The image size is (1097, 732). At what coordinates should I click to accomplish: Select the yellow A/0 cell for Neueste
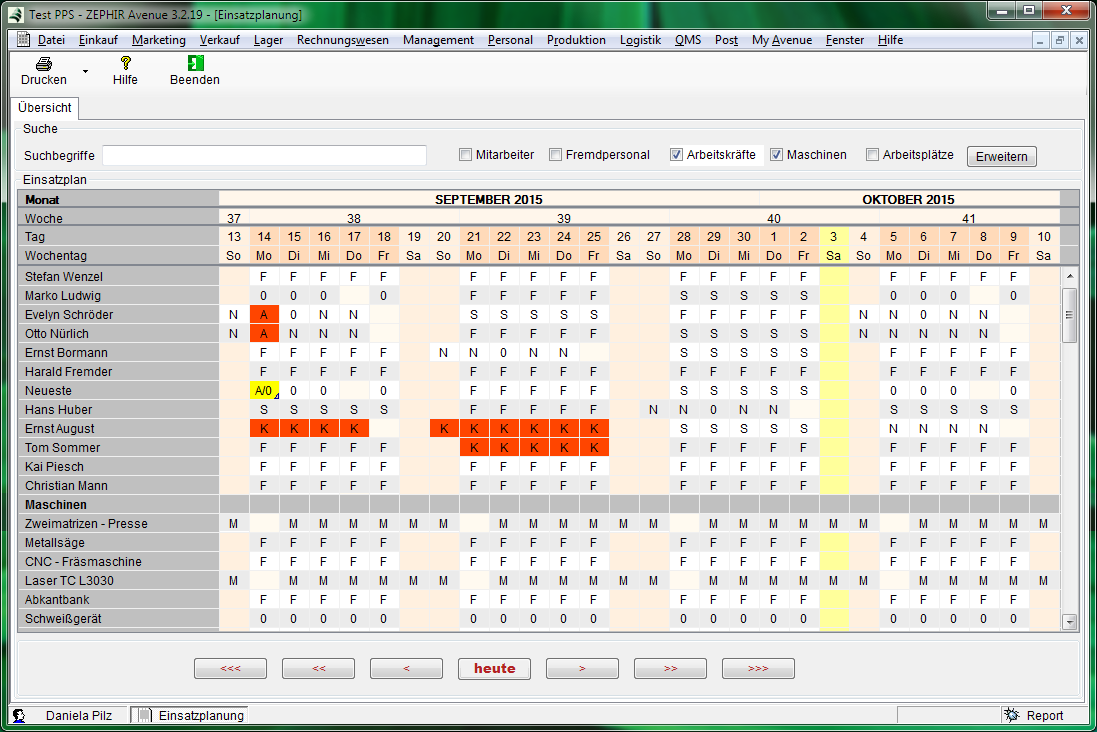(264, 390)
